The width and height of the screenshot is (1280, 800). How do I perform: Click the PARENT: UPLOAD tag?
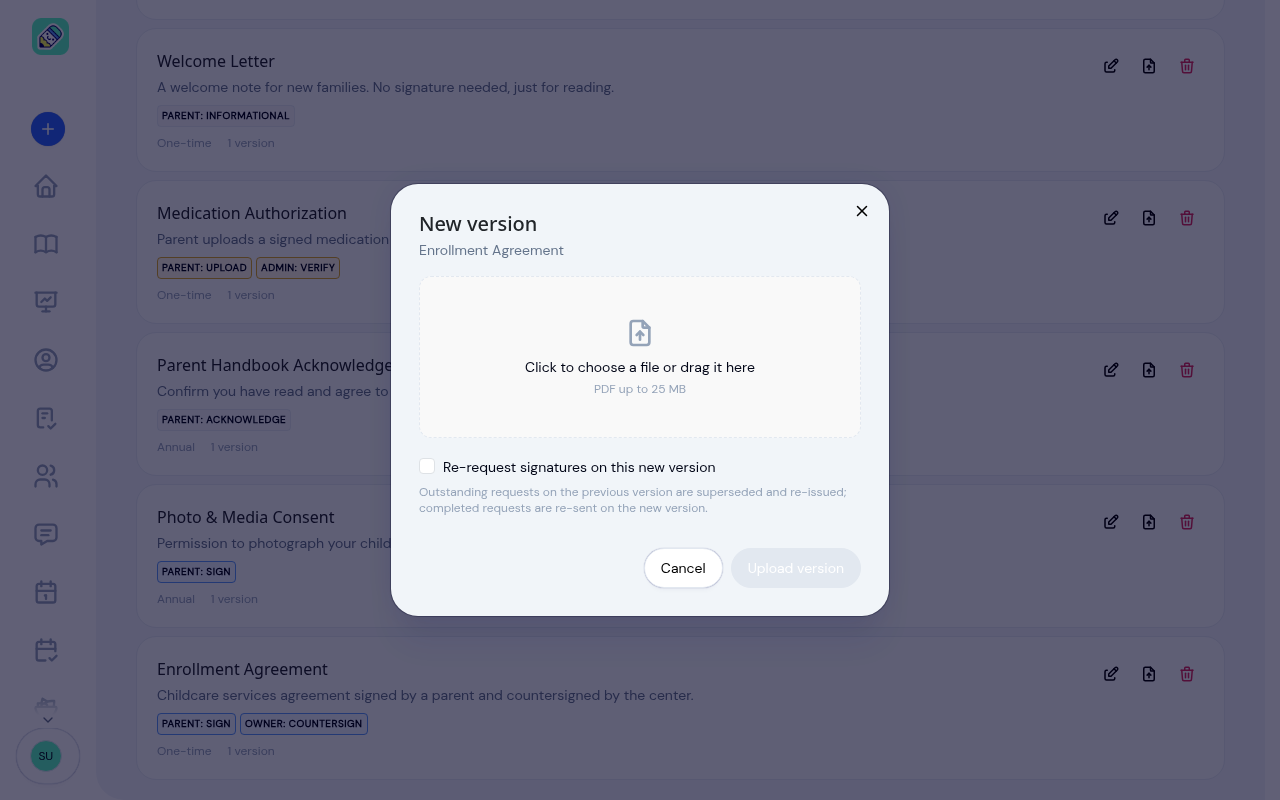click(204, 268)
